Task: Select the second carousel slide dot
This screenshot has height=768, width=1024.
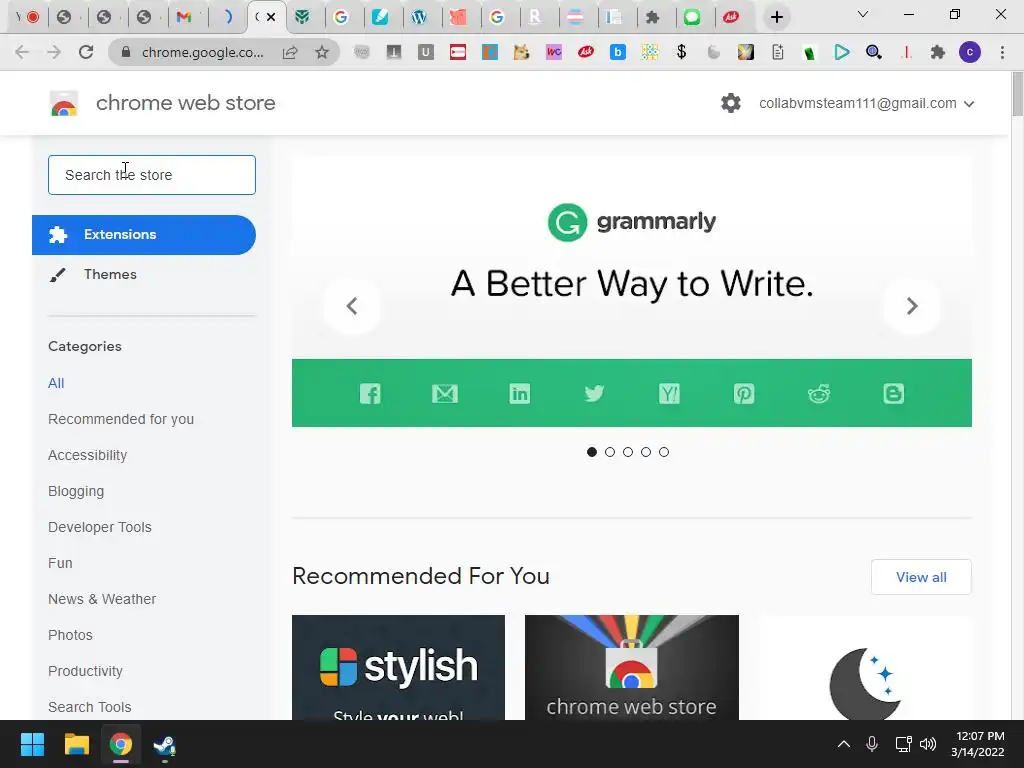Action: [x=610, y=452]
